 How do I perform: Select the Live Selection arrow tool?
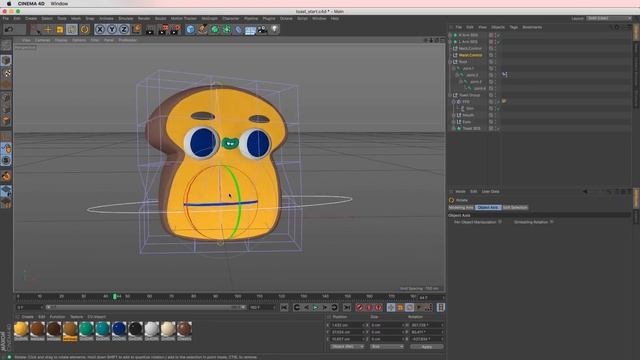tap(36, 29)
